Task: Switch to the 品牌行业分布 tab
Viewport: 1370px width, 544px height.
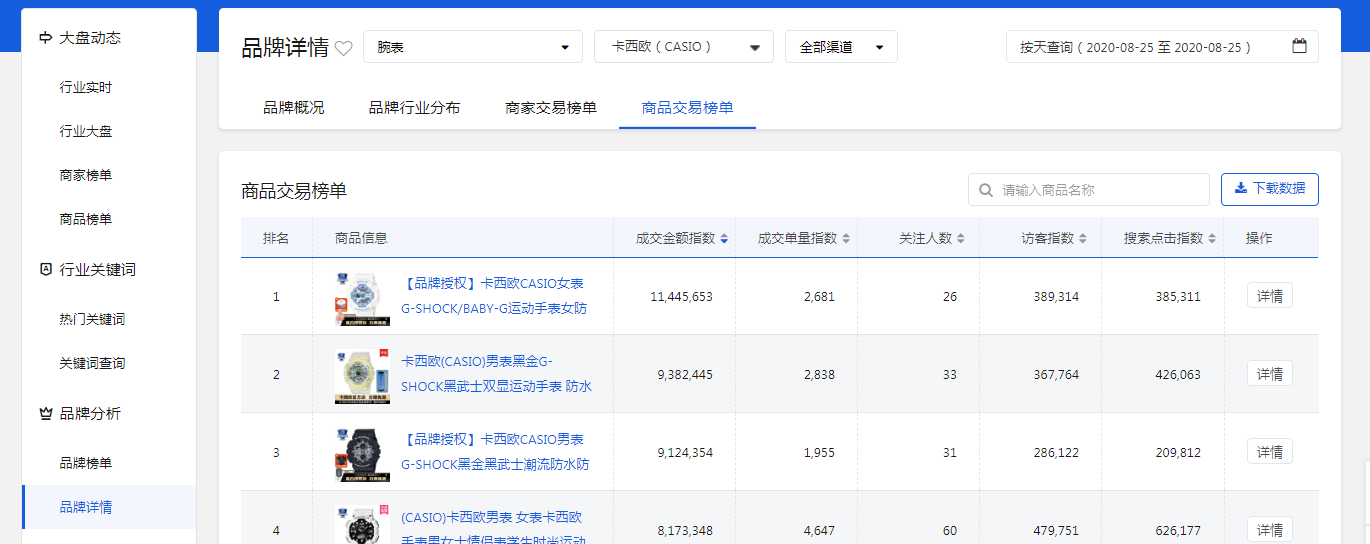Action: pyautogui.click(x=415, y=107)
